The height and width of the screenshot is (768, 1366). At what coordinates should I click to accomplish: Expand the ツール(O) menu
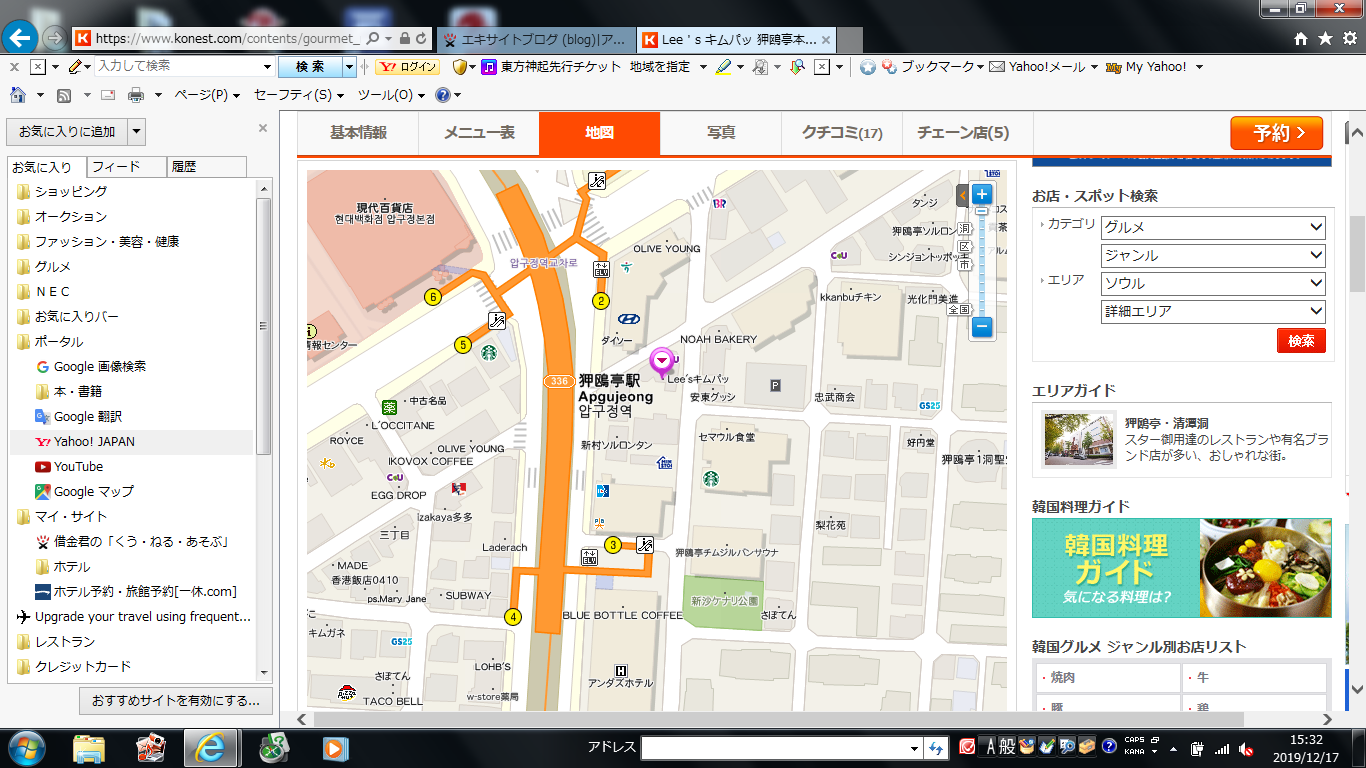pyautogui.click(x=391, y=95)
